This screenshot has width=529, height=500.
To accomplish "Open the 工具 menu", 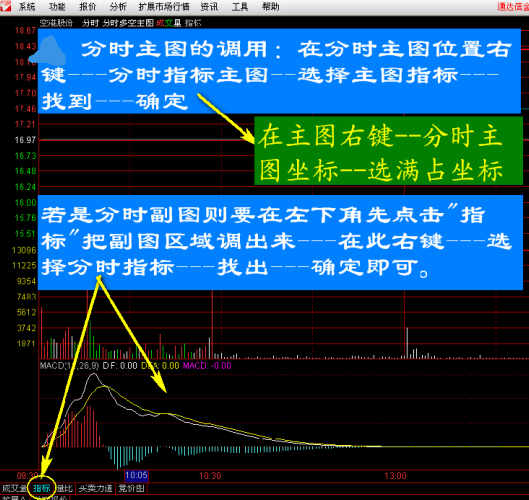I will (x=240, y=7).
